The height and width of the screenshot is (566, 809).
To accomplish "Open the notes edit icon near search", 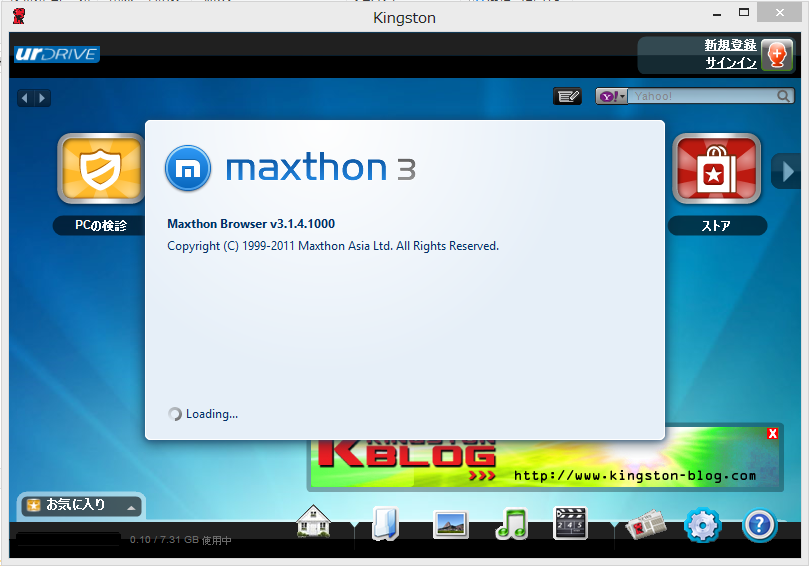I will click(568, 96).
